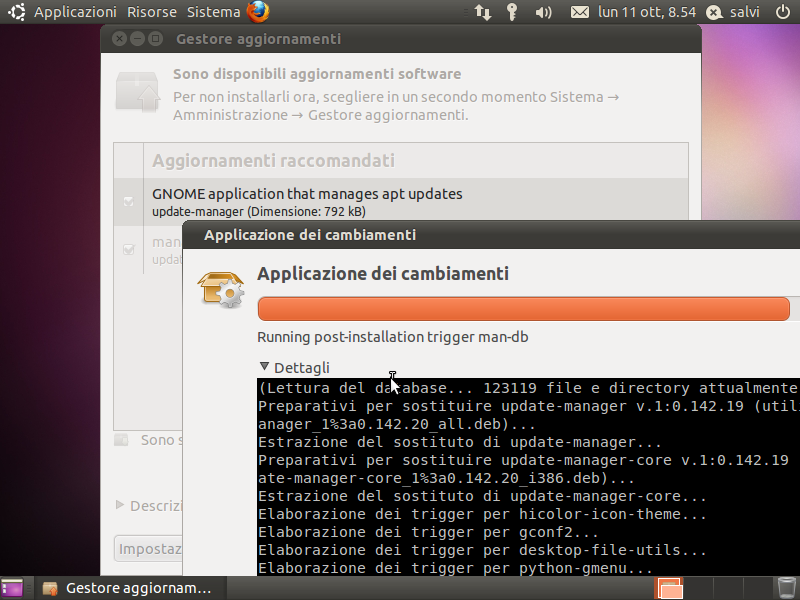Click the orange installation progress bar
Screen dimensions: 800x600
[x=523, y=309]
